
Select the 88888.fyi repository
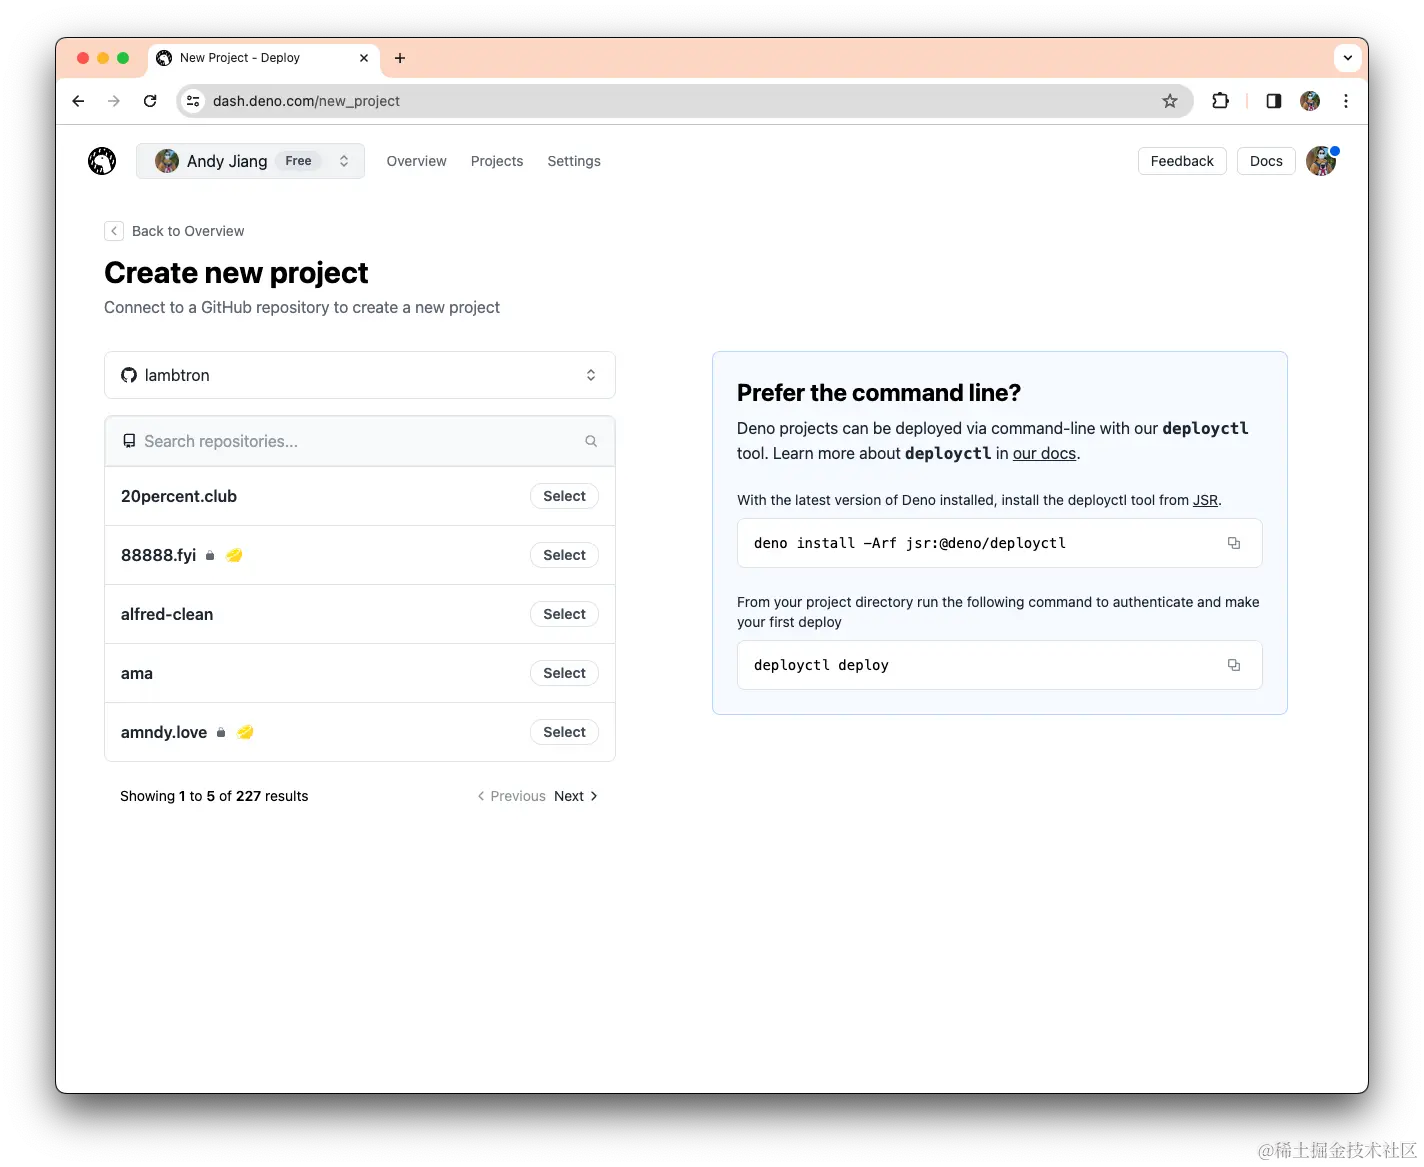(564, 555)
